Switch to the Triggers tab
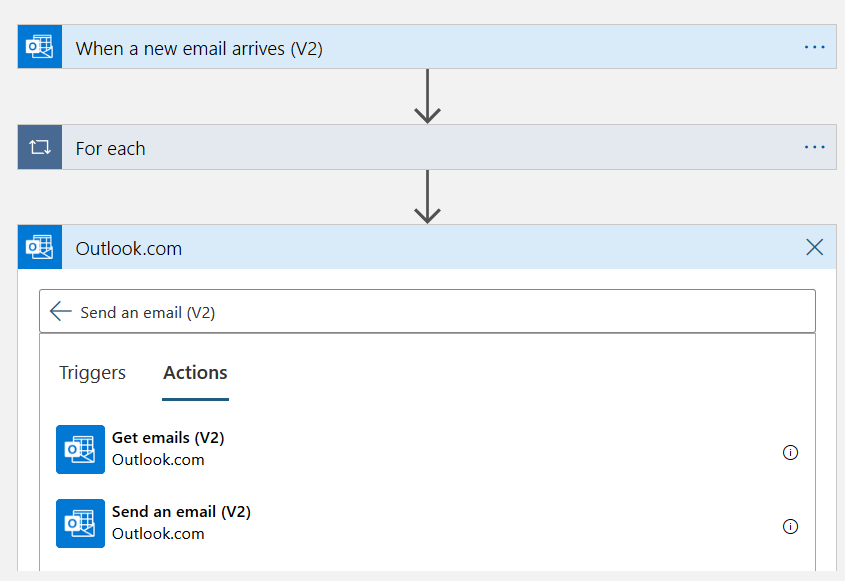 (93, 373)
